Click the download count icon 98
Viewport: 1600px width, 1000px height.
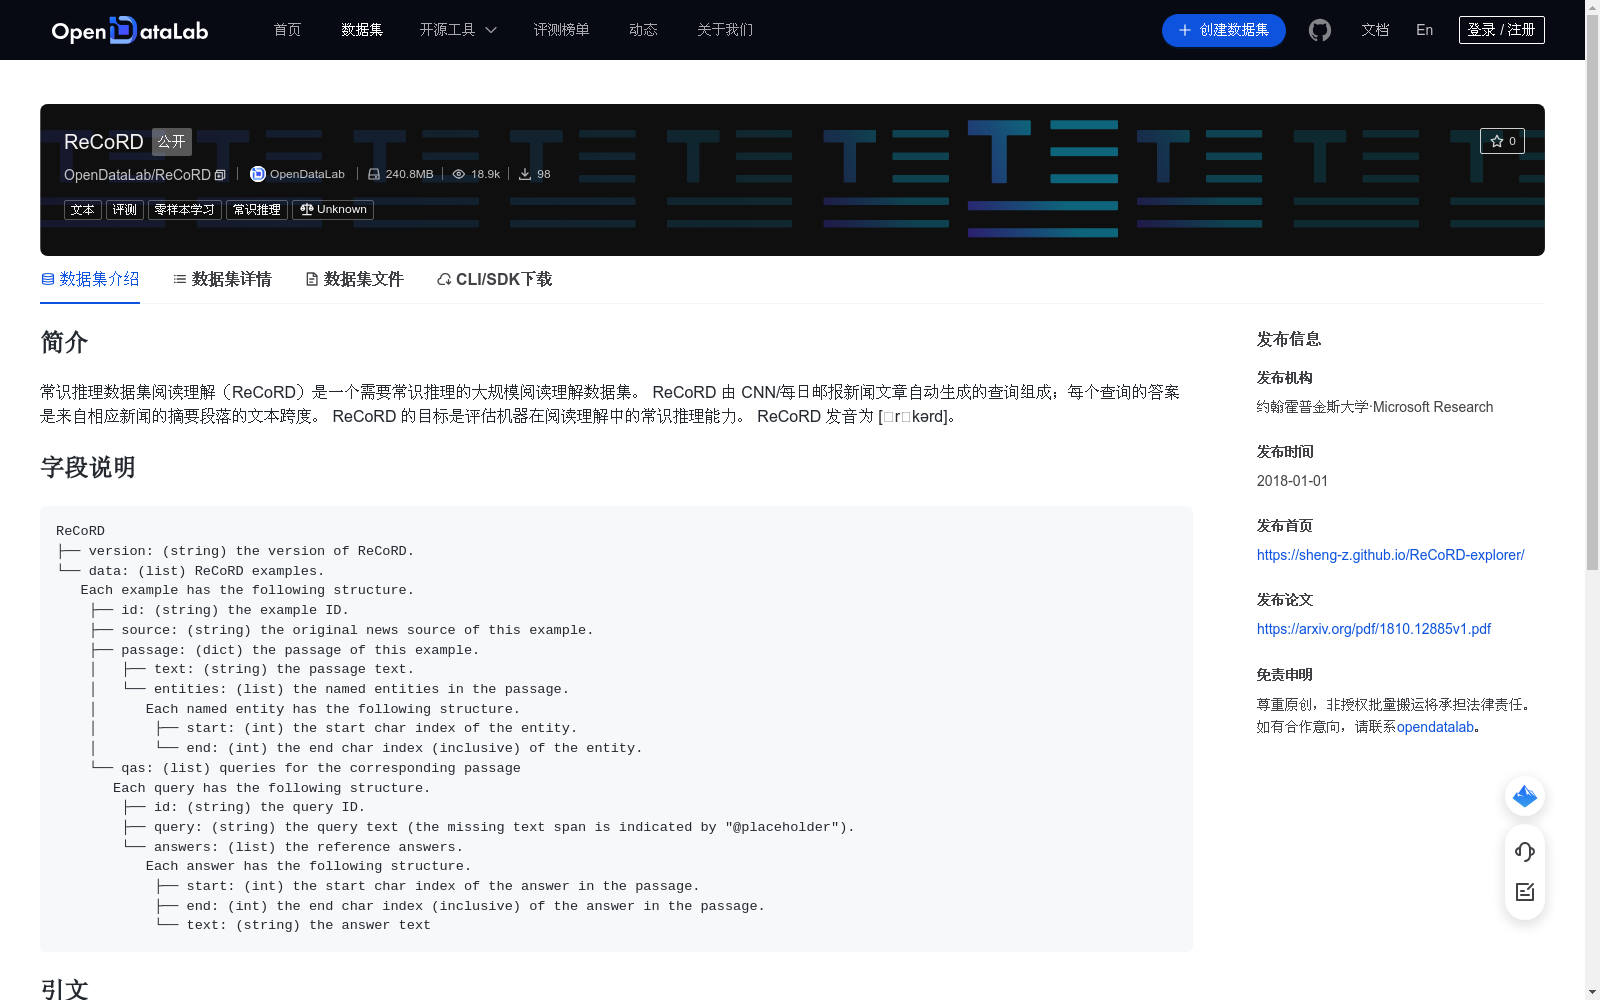coord(525,174)
